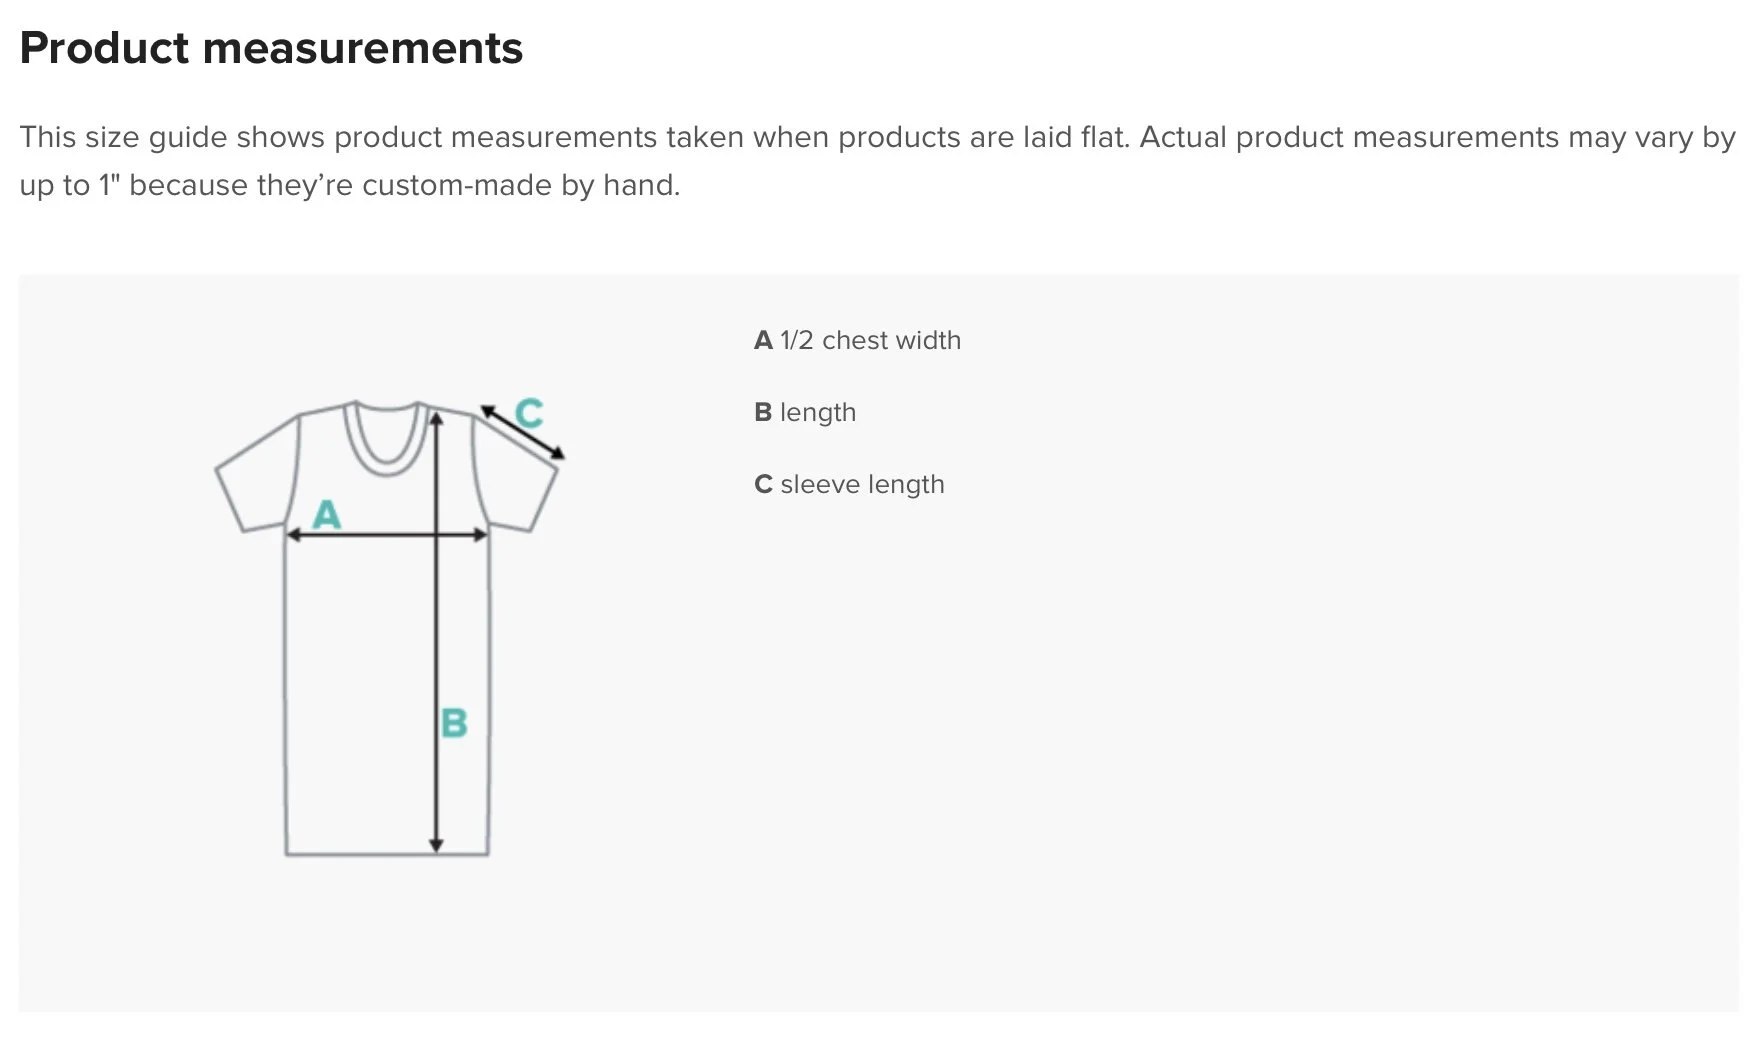Image resolution: width=1762 pixels, height=1040 pixels.
Task: Select the "C sleeve length" legend text
Action: [x=849, y=484]
